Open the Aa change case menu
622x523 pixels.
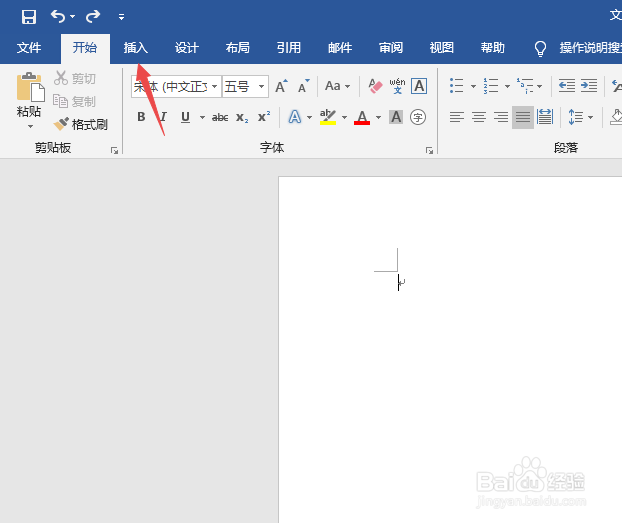[337, 86]
